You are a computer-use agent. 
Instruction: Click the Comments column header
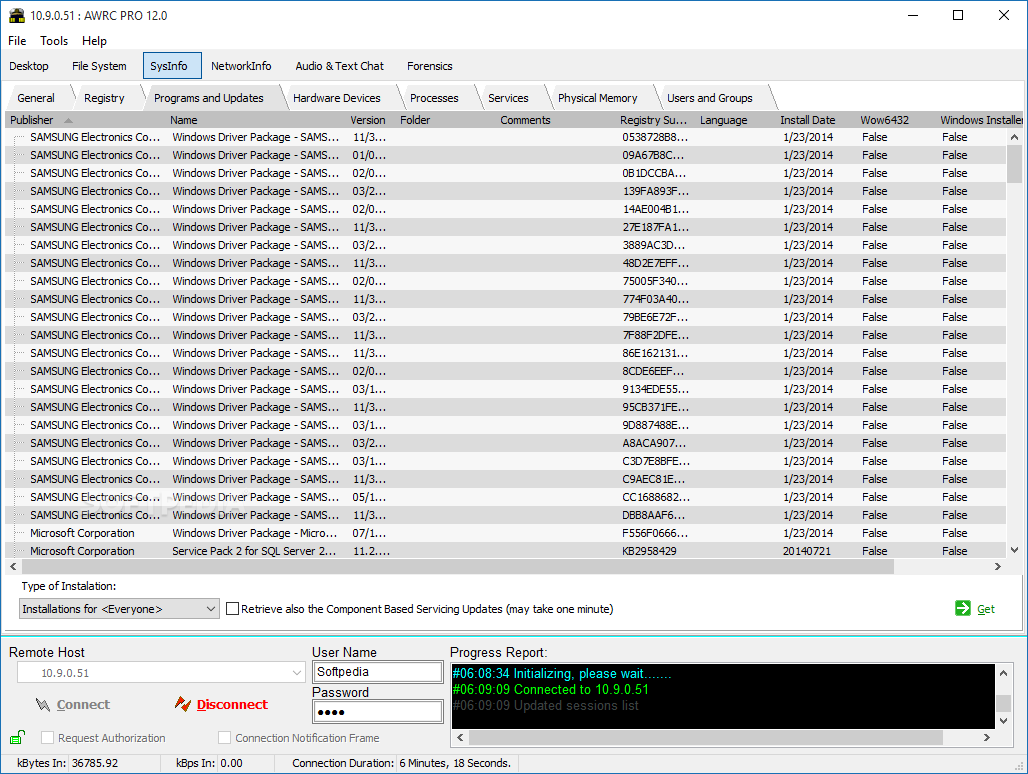pos(525,120)
